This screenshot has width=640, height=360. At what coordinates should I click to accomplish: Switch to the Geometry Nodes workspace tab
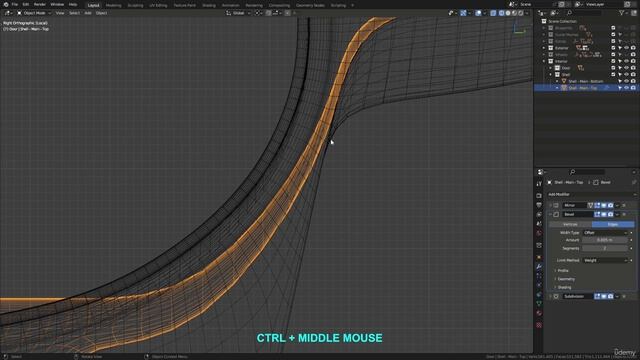pyautogui.click(x=310, y=5)
